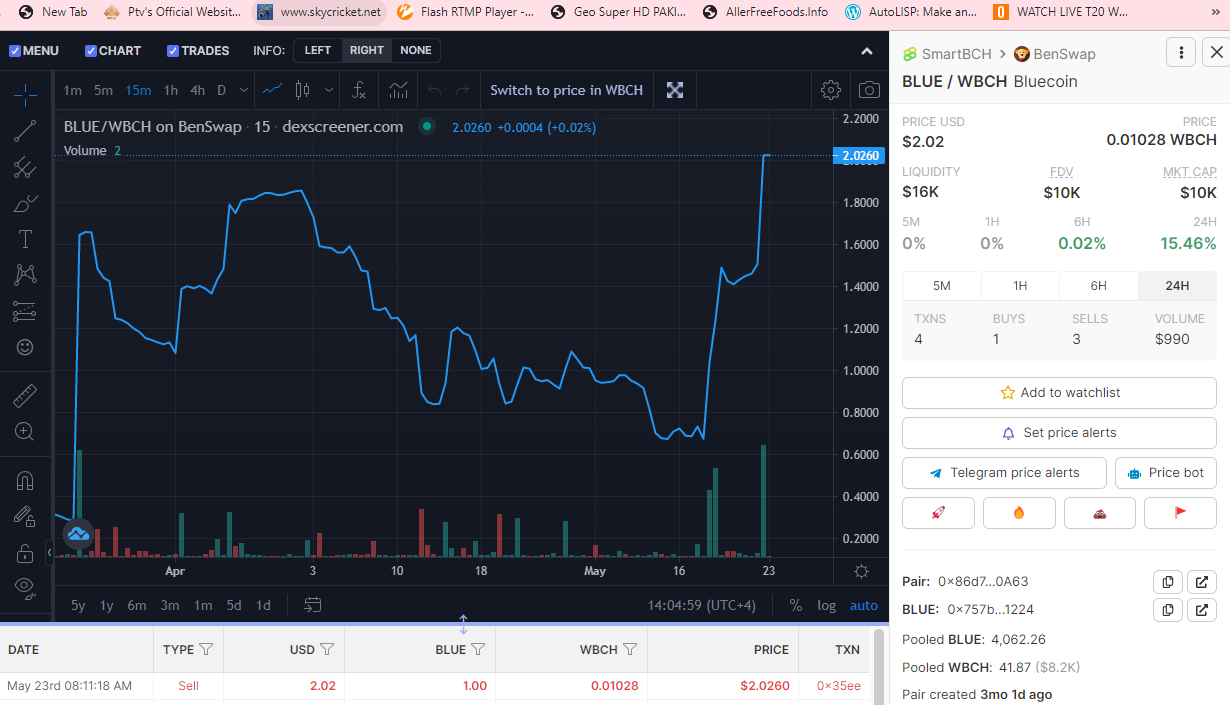Open the timezone 14:04:59 (UTC+4) menu
Screen dimensions: 1230x705
(x=702, y=605)
